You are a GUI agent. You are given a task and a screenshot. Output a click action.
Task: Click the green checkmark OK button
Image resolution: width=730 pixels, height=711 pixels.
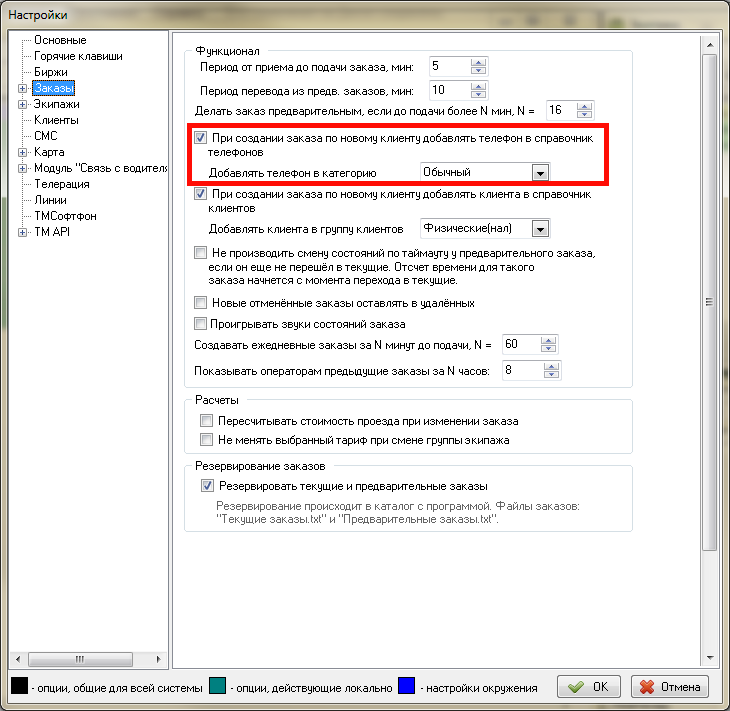pyautogui.click(x=589, y=687)
